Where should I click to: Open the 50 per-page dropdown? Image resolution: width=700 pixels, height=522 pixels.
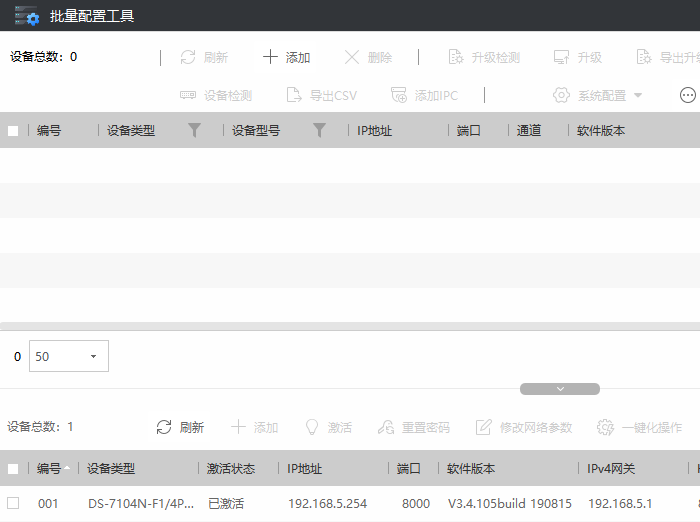coord(69,356)
